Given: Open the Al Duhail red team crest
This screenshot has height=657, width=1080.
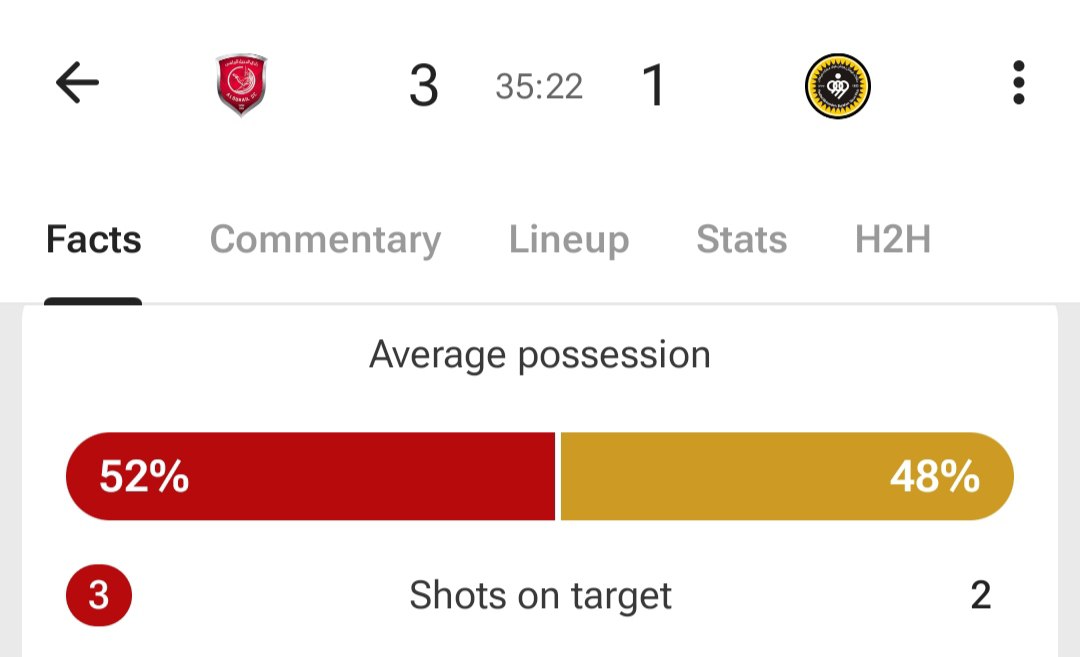Looking at the screenshot, I should coord(242,85).
